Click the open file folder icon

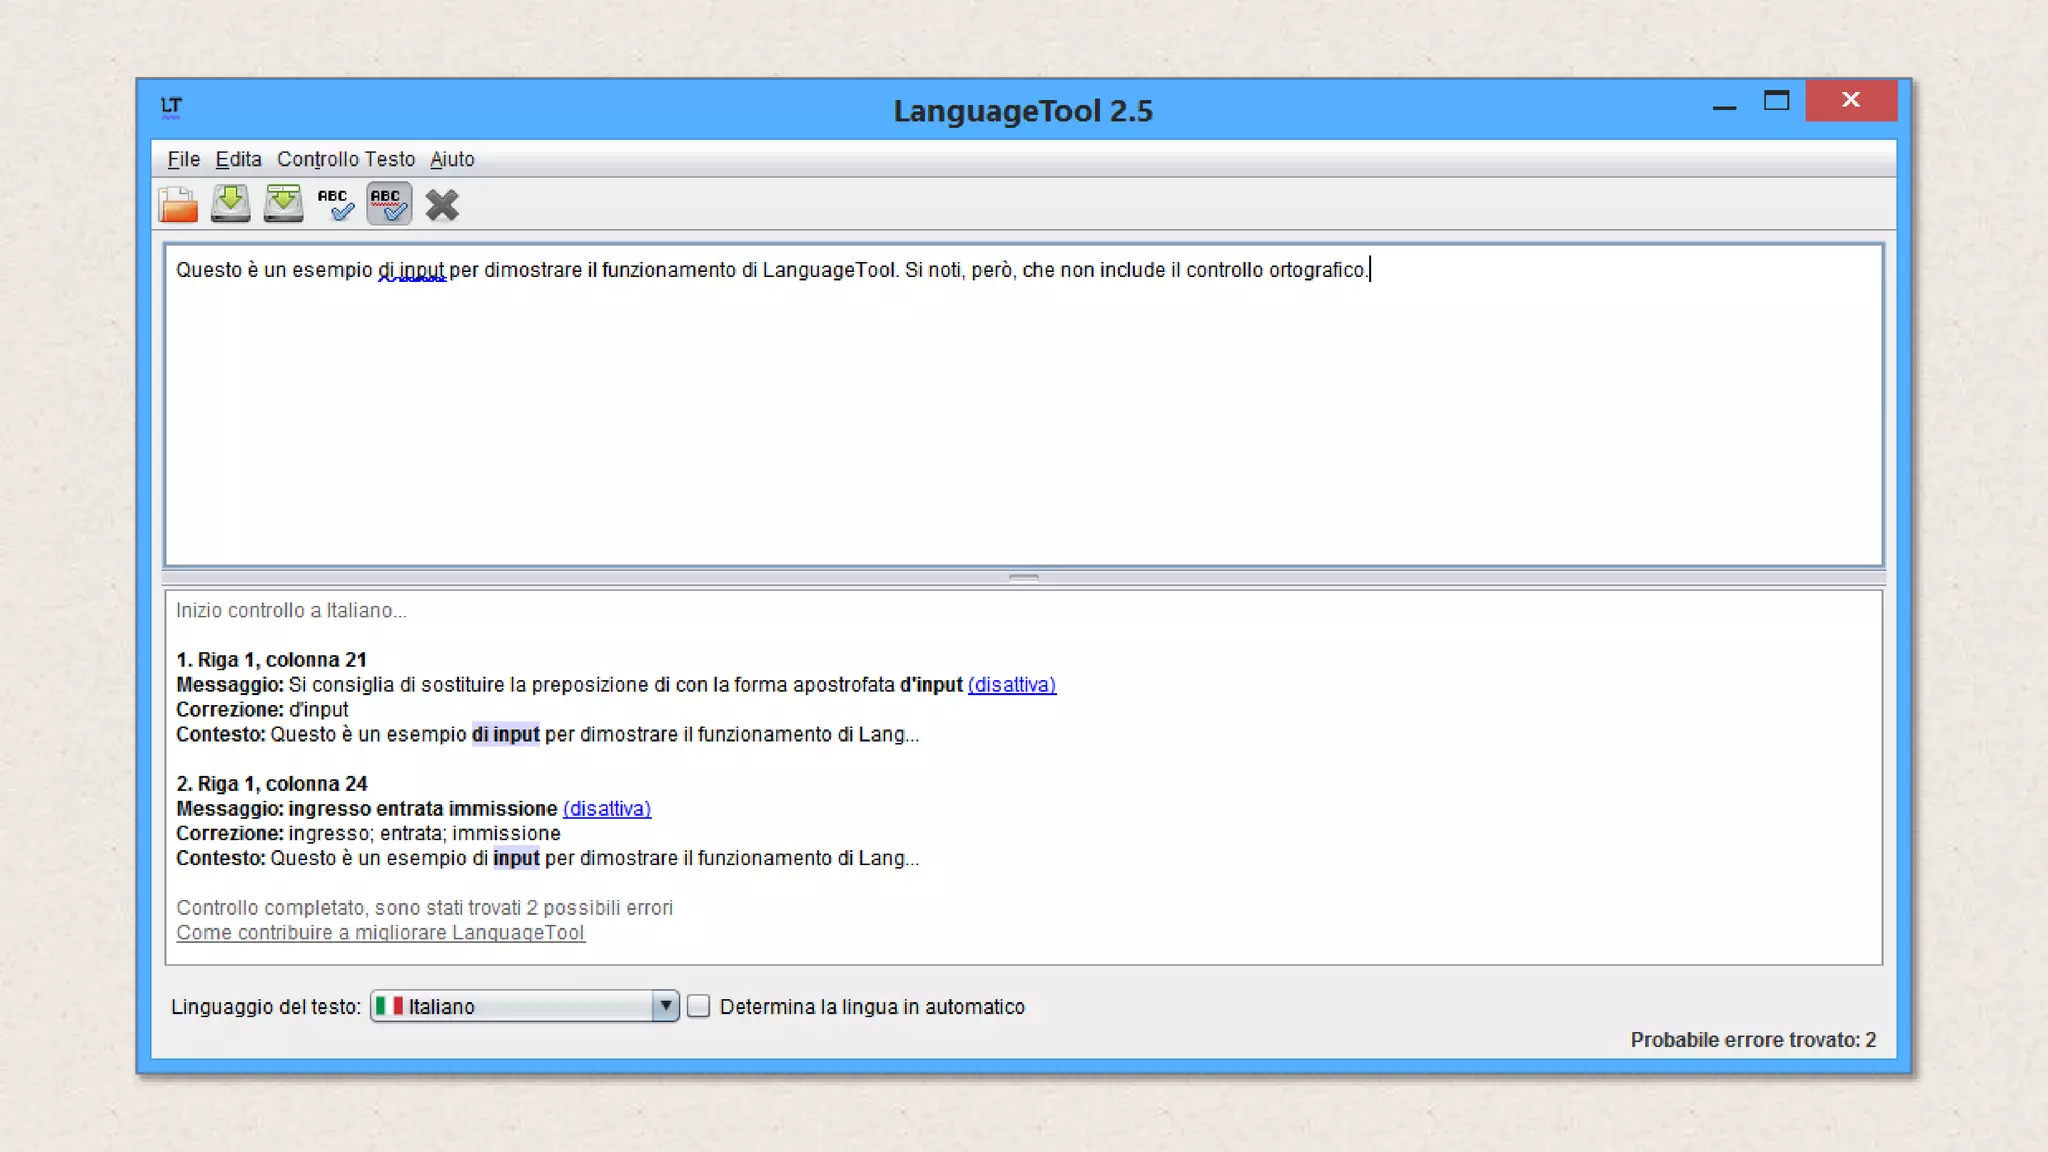click(x=178, y=205)
